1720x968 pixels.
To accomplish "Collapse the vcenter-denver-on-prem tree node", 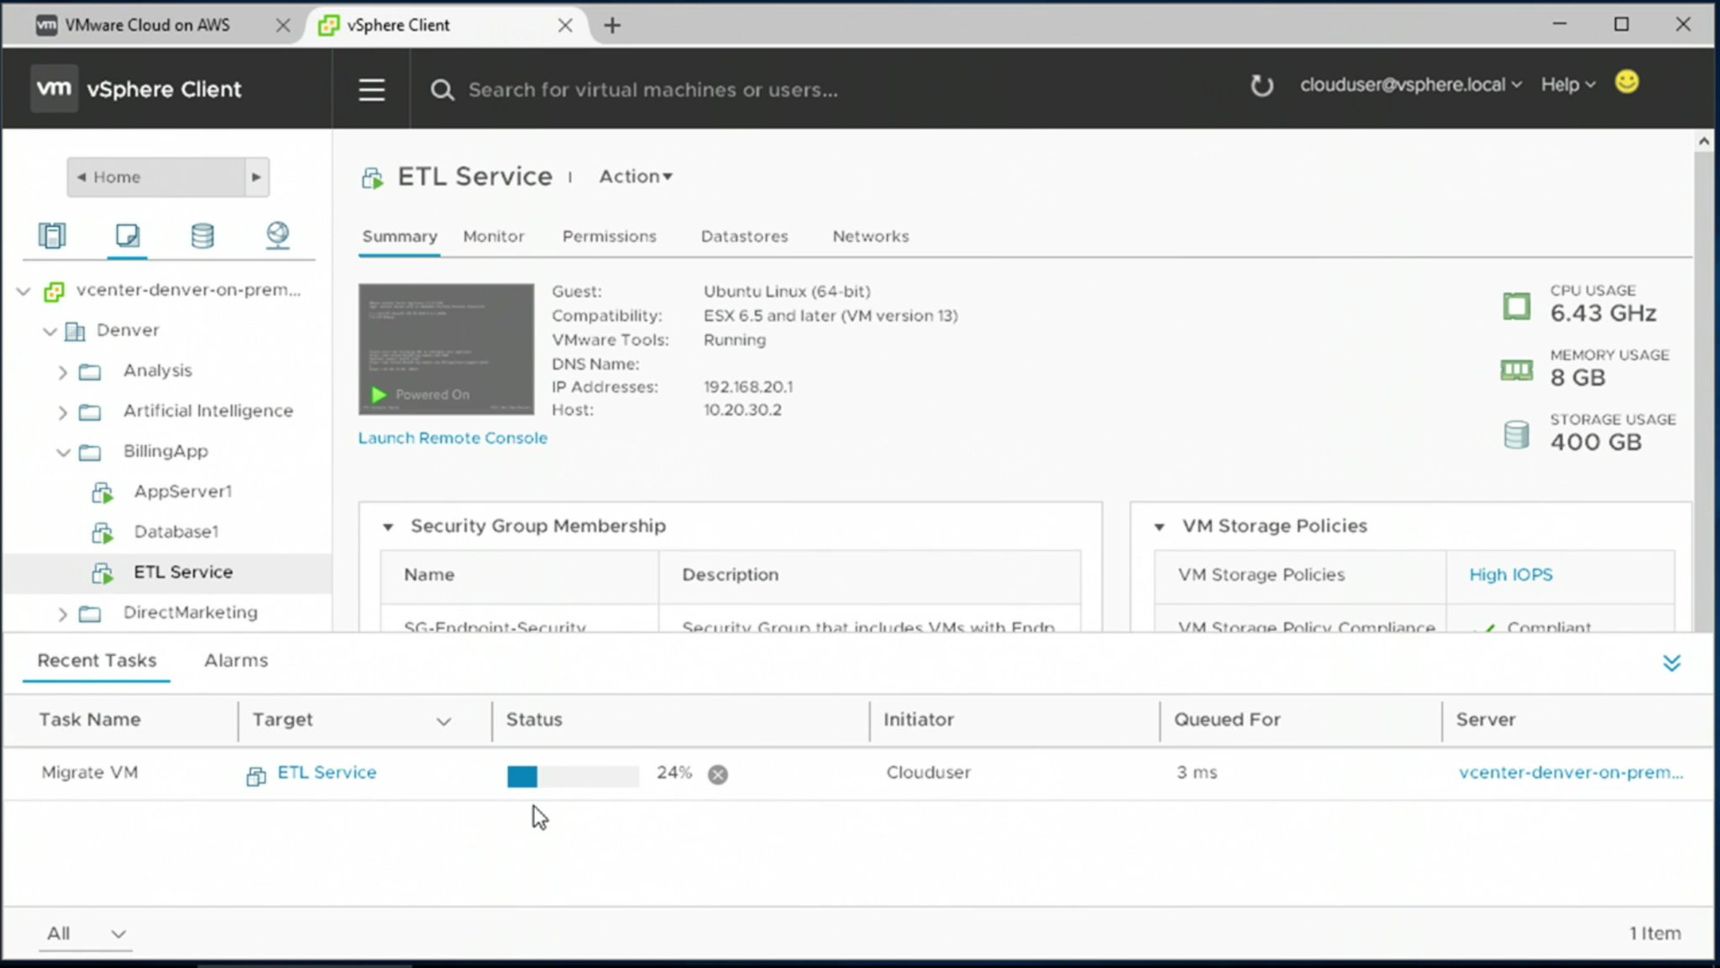I will point(23,291).
